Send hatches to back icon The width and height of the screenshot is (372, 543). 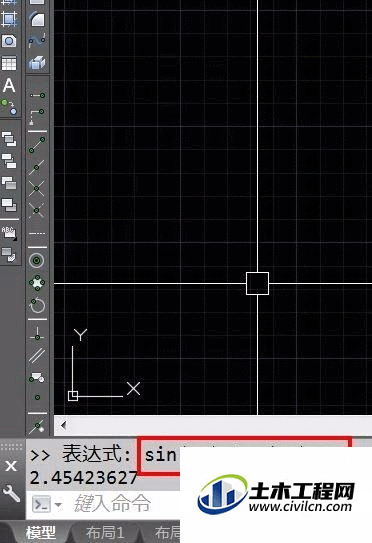click(x=9, y=255)
